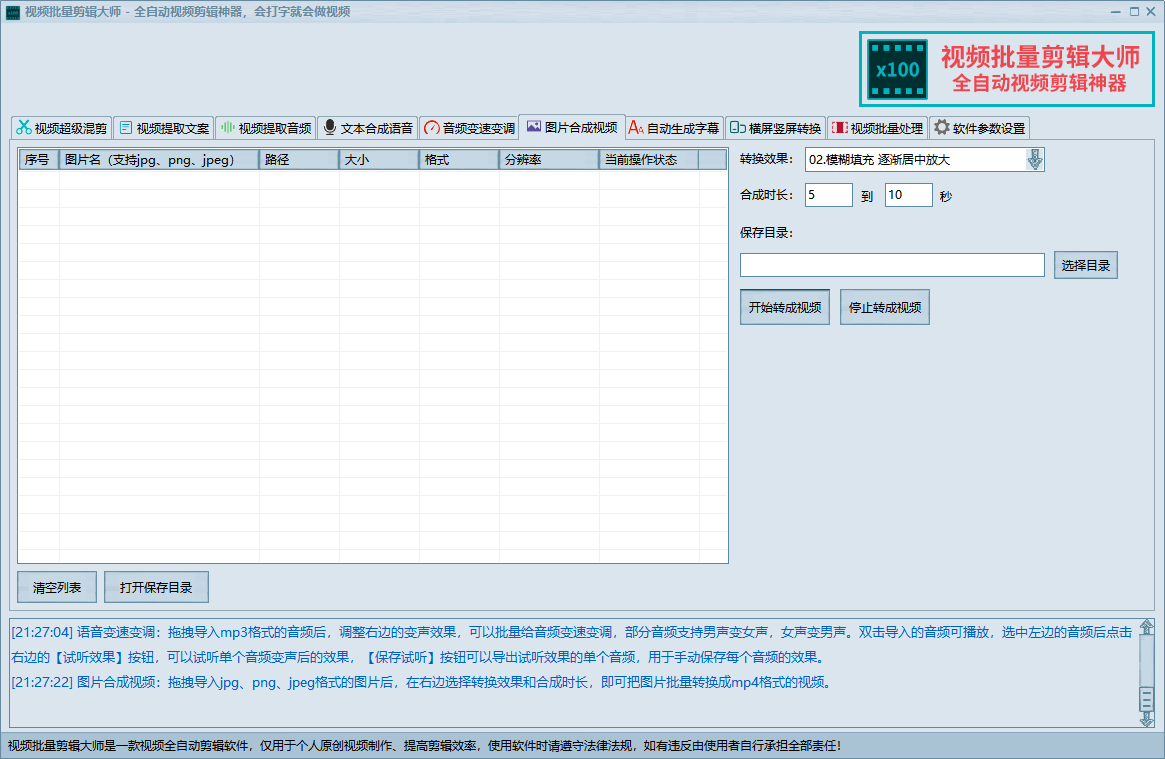Click the document icon of 视频提取文案 tab
The image size is (1165, 759).
[x=126, y=128]
